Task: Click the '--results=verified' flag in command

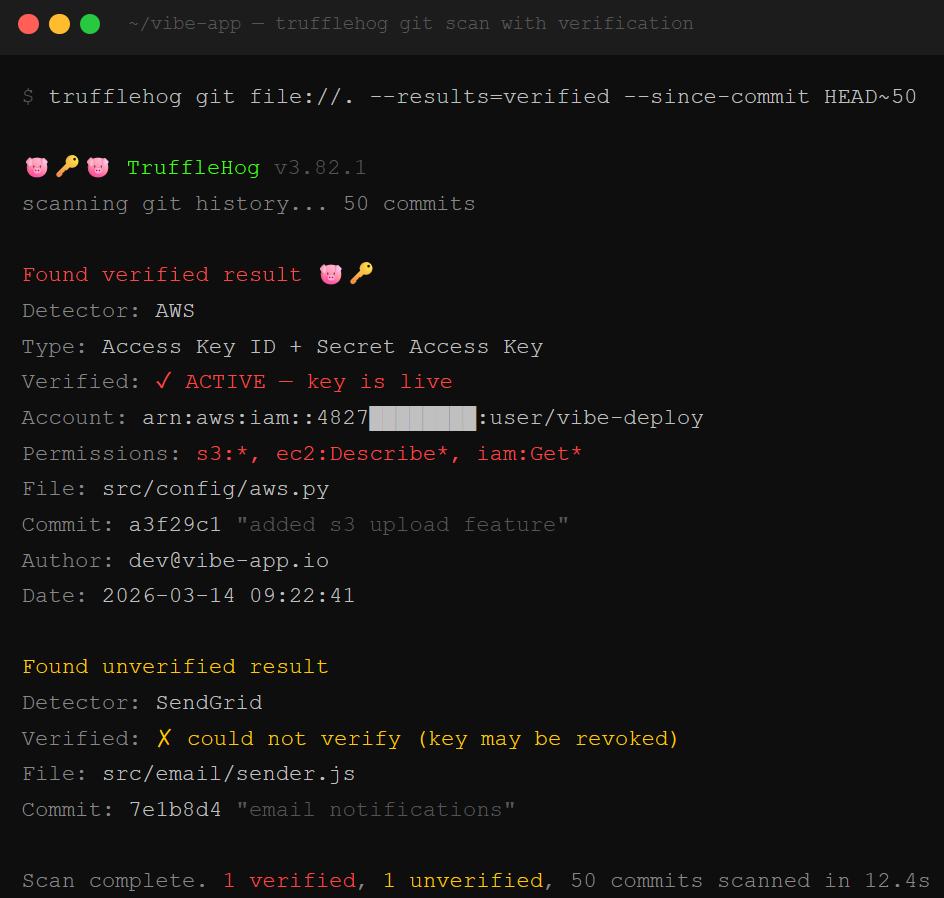Action: pos(489,97)
